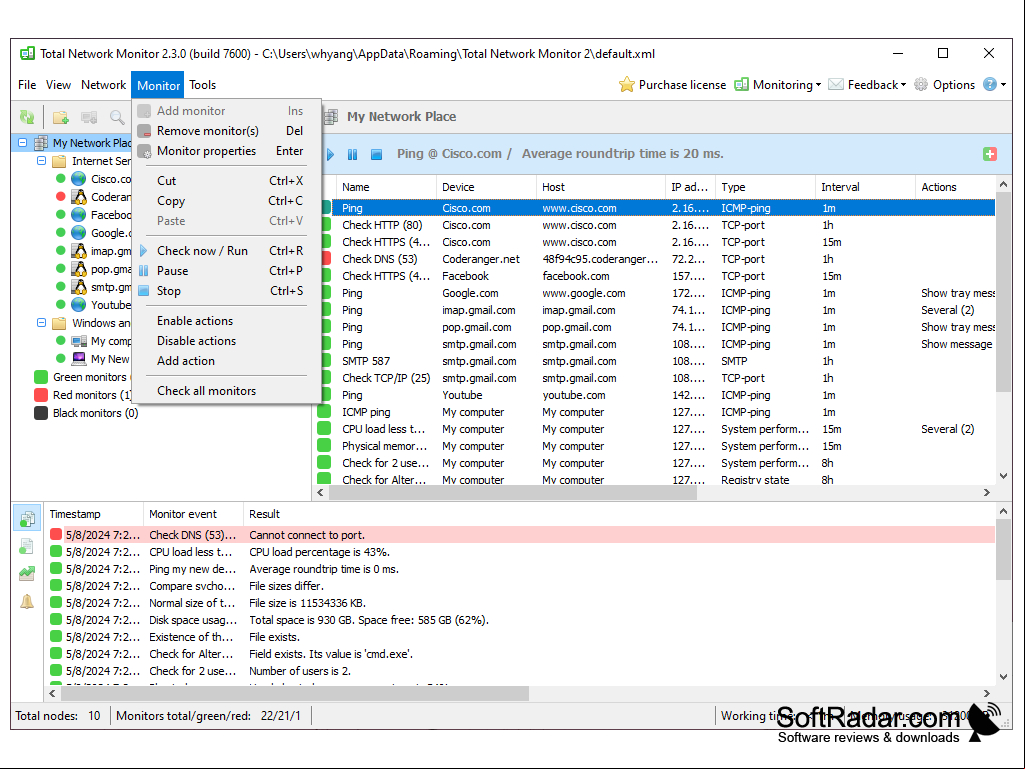
Task: Click the refresh icon in the toolbar
Action: (27, 117)
